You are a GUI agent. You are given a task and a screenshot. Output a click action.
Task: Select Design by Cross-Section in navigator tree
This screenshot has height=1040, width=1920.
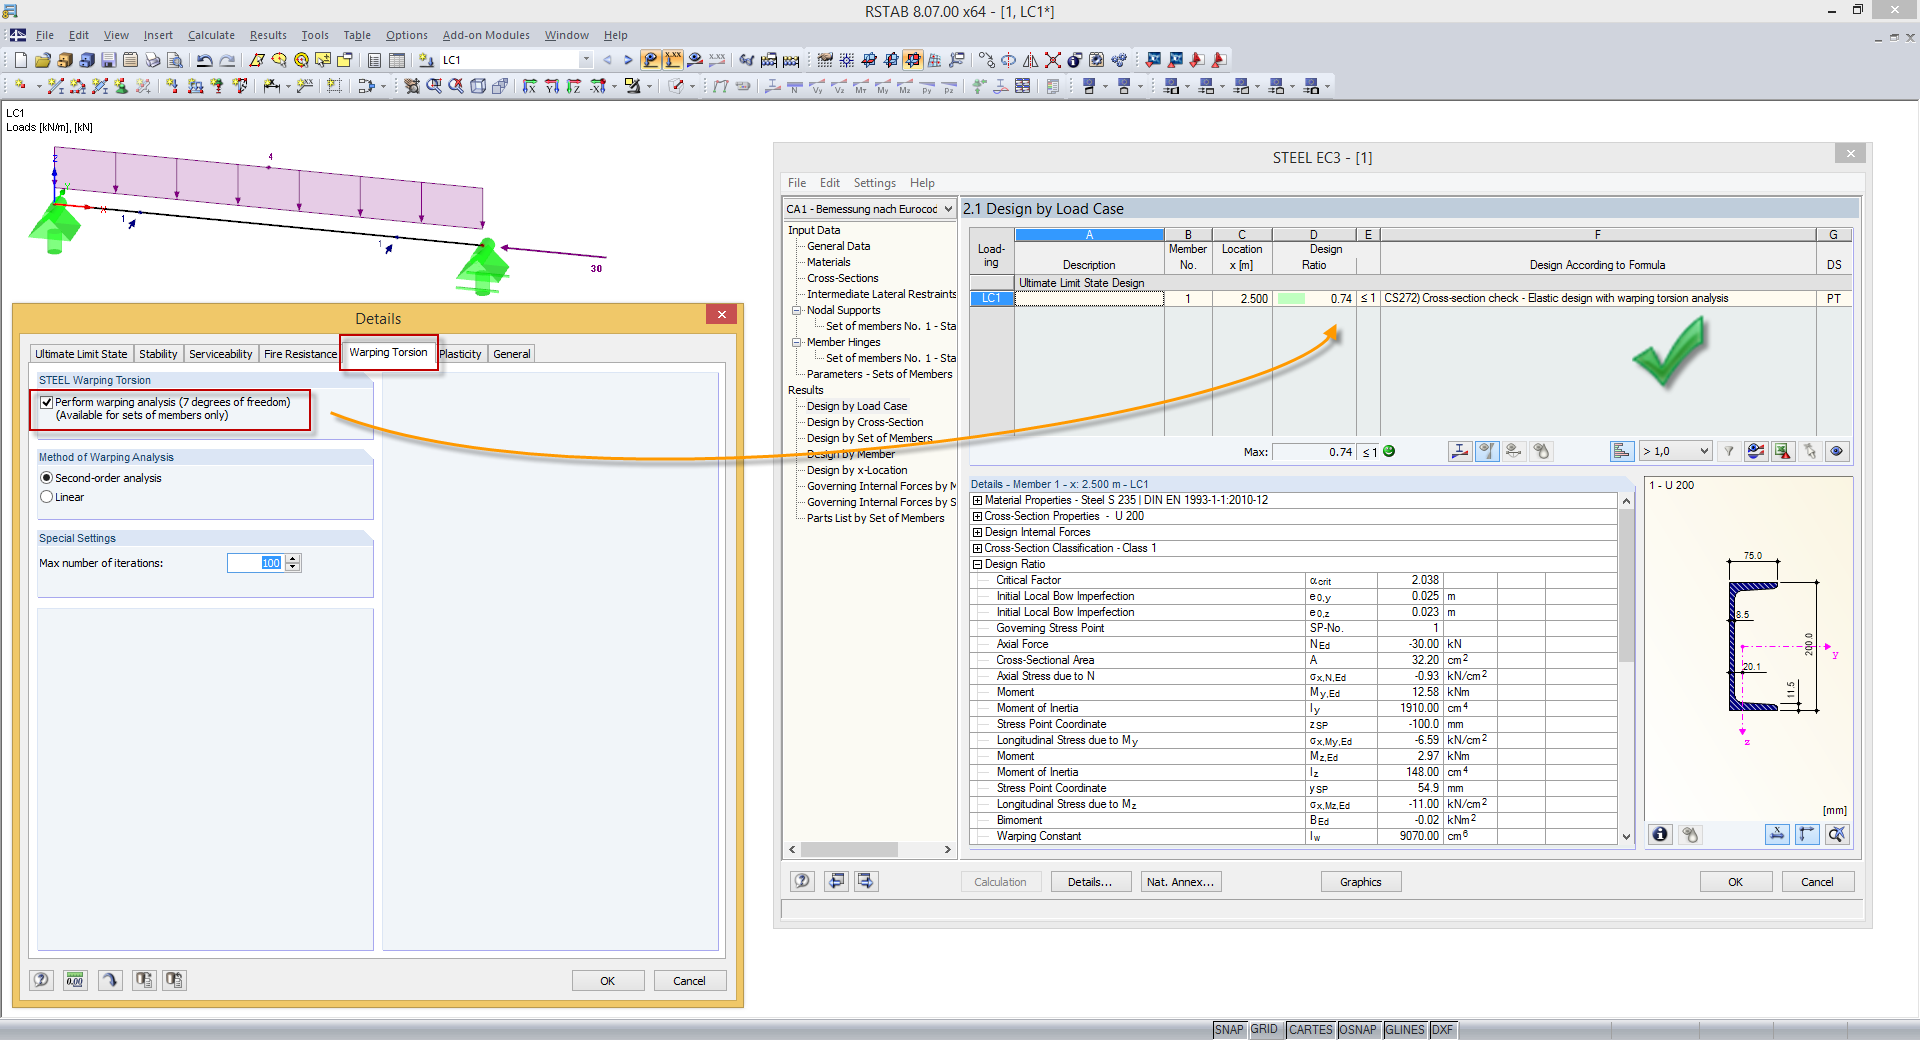(x=864, y=421)
